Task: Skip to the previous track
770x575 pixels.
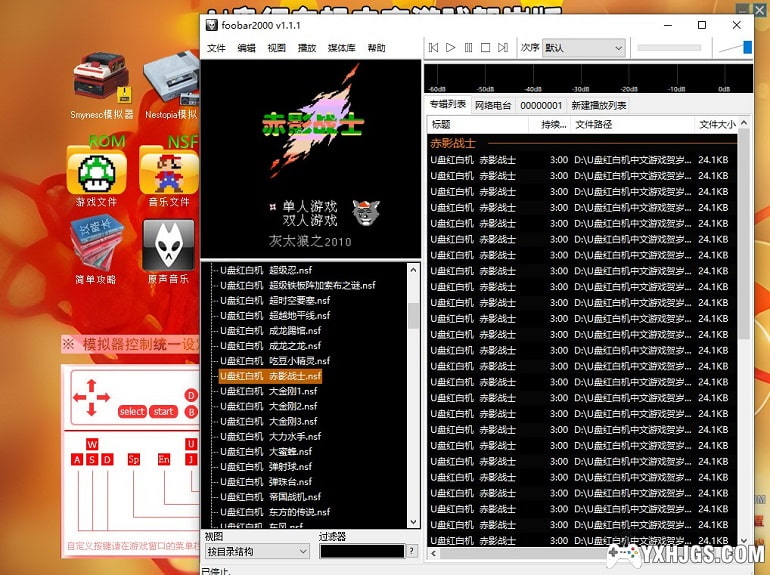Action: pos(433,47)
